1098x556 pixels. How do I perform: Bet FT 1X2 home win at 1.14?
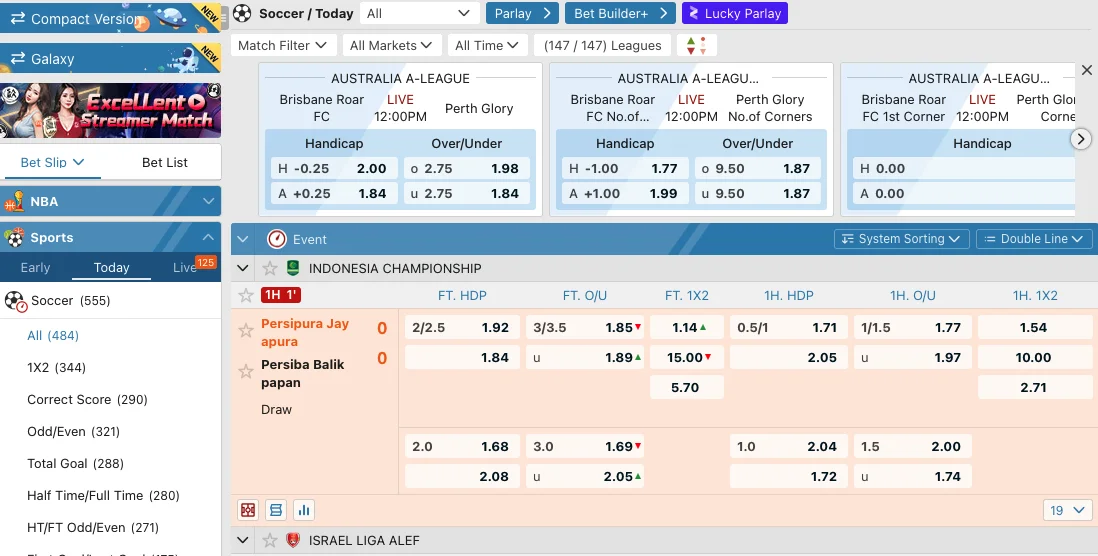[686, 327]
